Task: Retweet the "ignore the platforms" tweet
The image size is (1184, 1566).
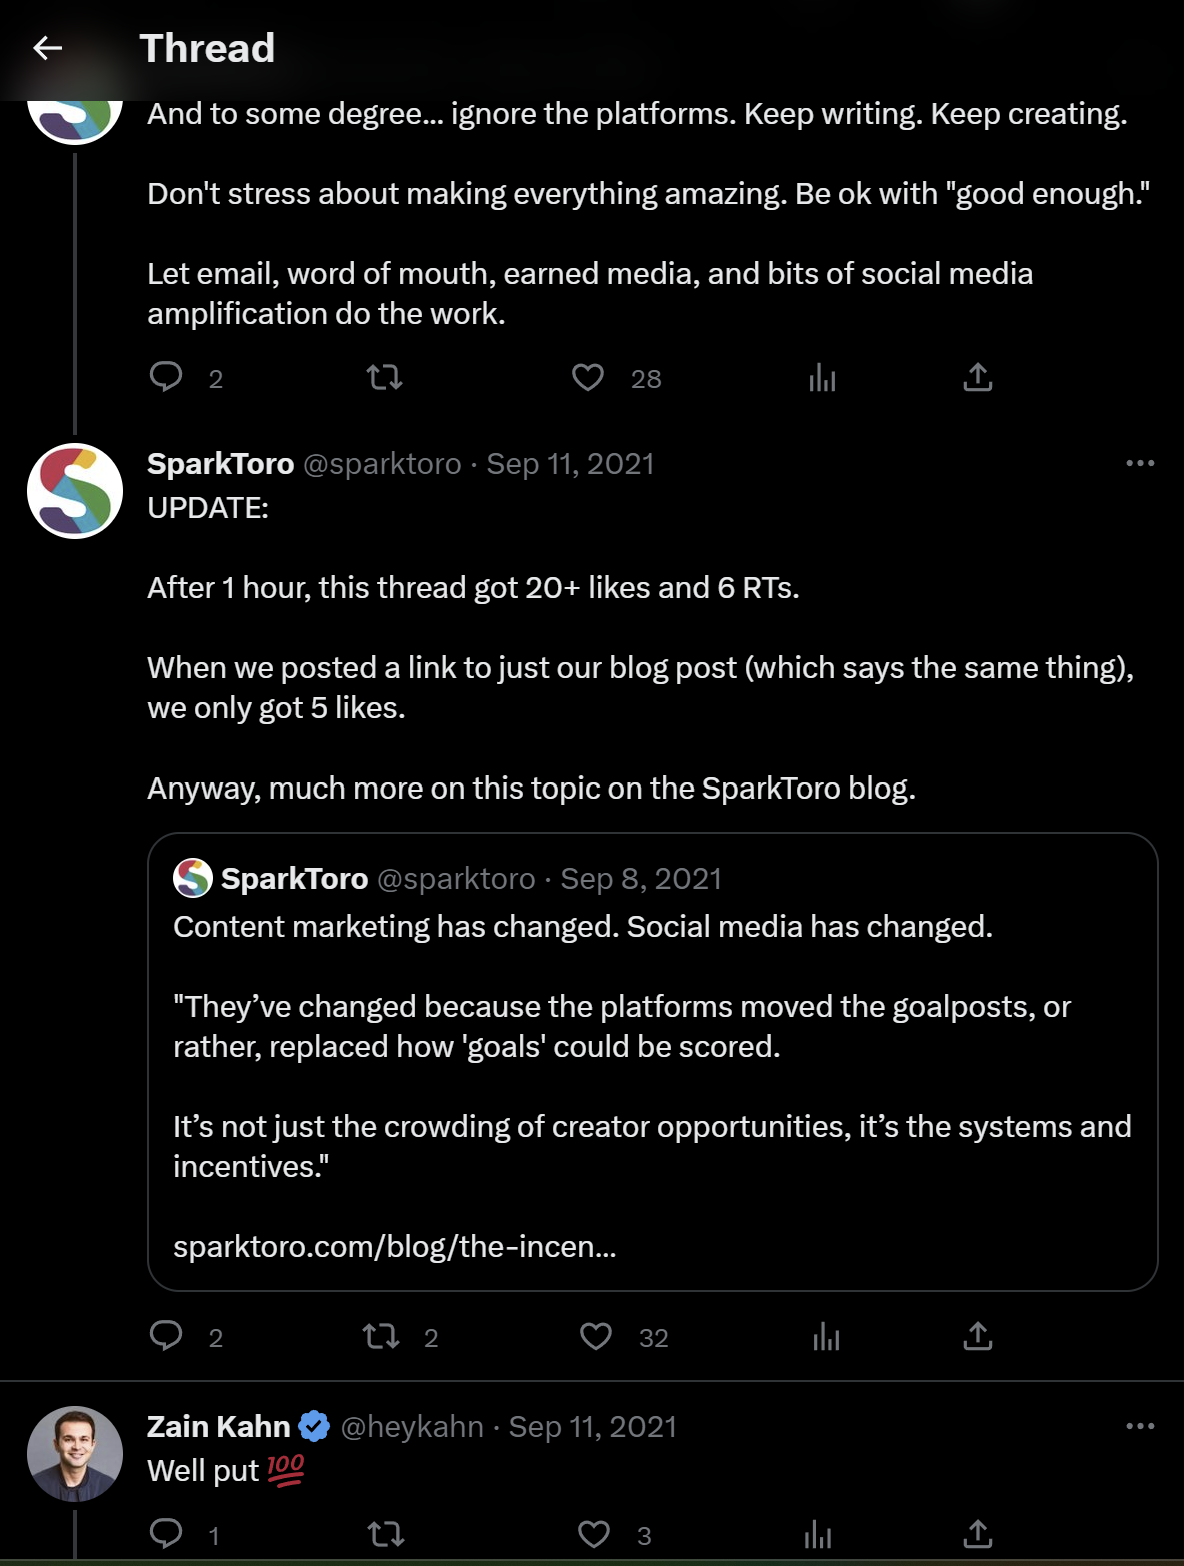Action: (385, 377)
